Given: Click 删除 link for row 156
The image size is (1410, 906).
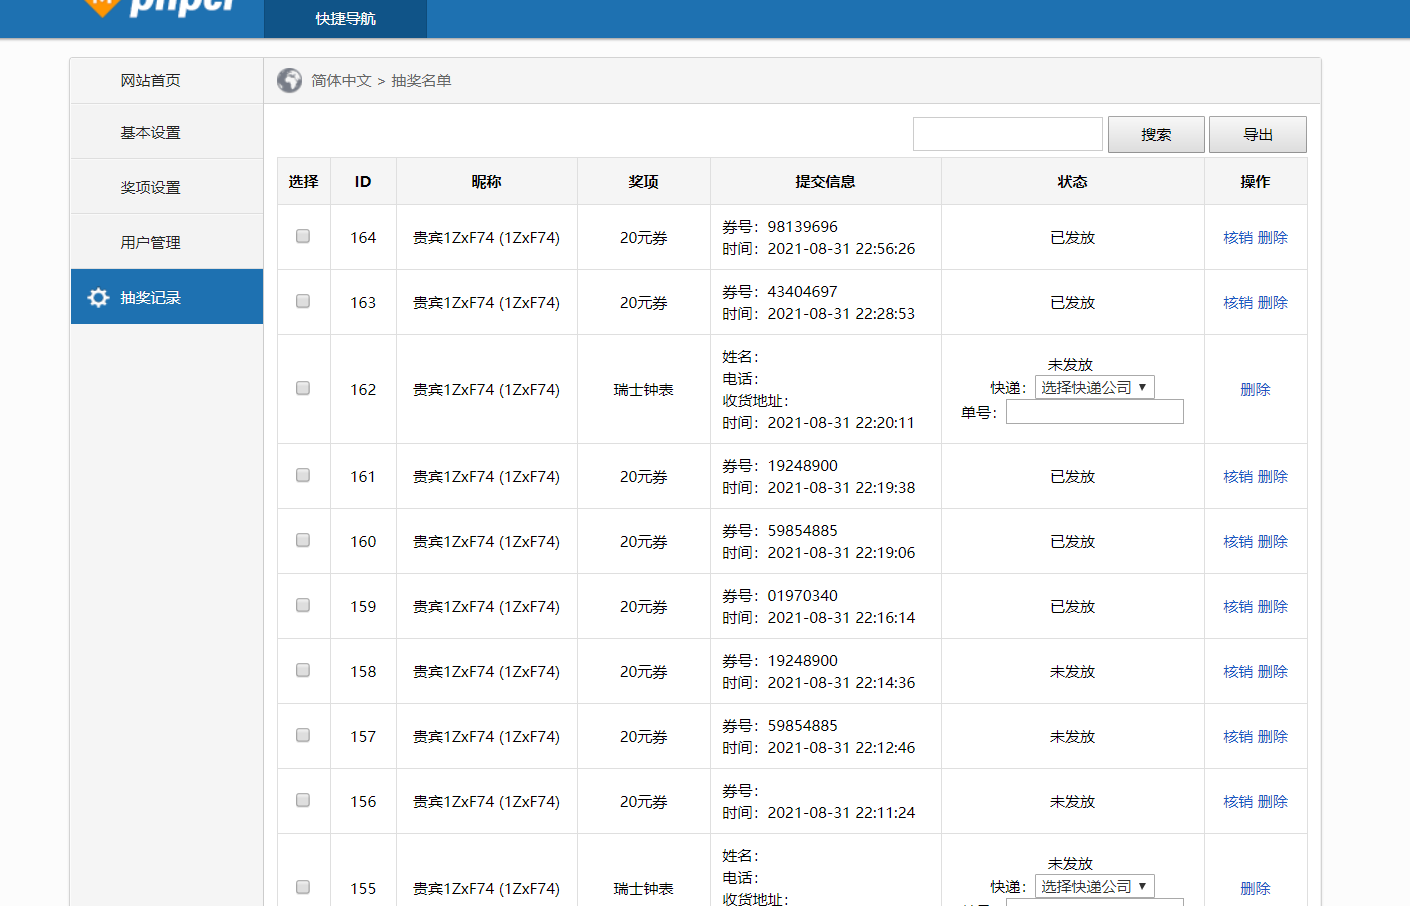Looking at the screenshot, I should click(1273, 802).
